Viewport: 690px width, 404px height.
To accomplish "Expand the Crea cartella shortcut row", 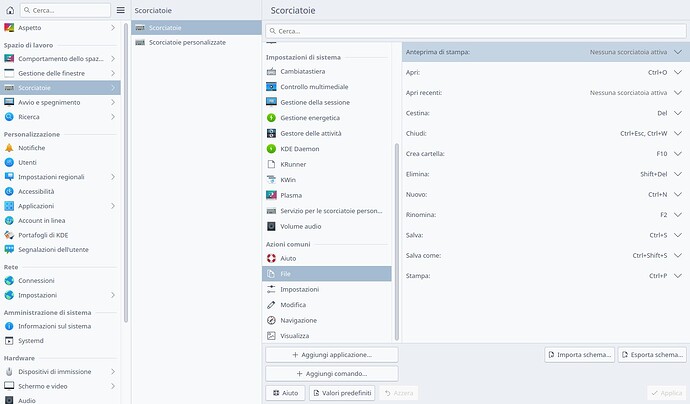I will pyautogui.click(x=678, y=154).
